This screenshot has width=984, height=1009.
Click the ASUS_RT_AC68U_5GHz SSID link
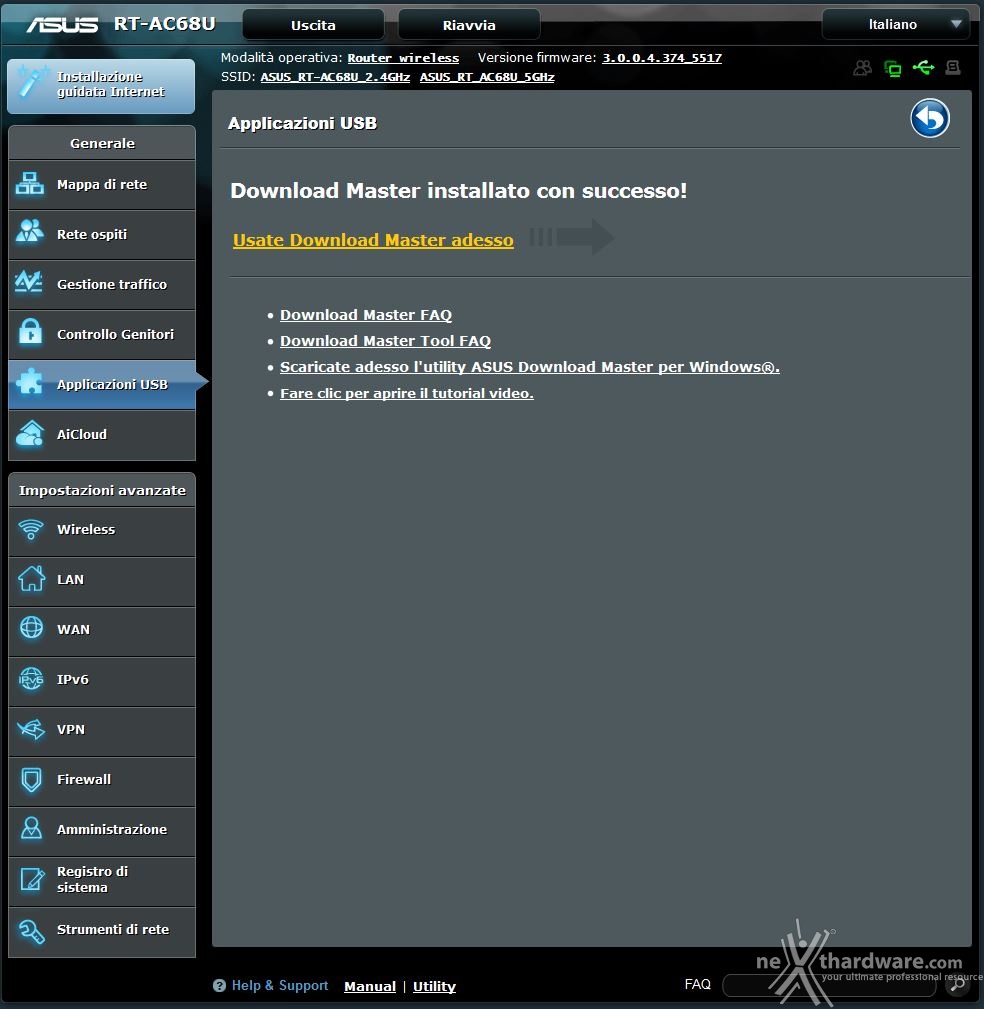pos(487,77)
